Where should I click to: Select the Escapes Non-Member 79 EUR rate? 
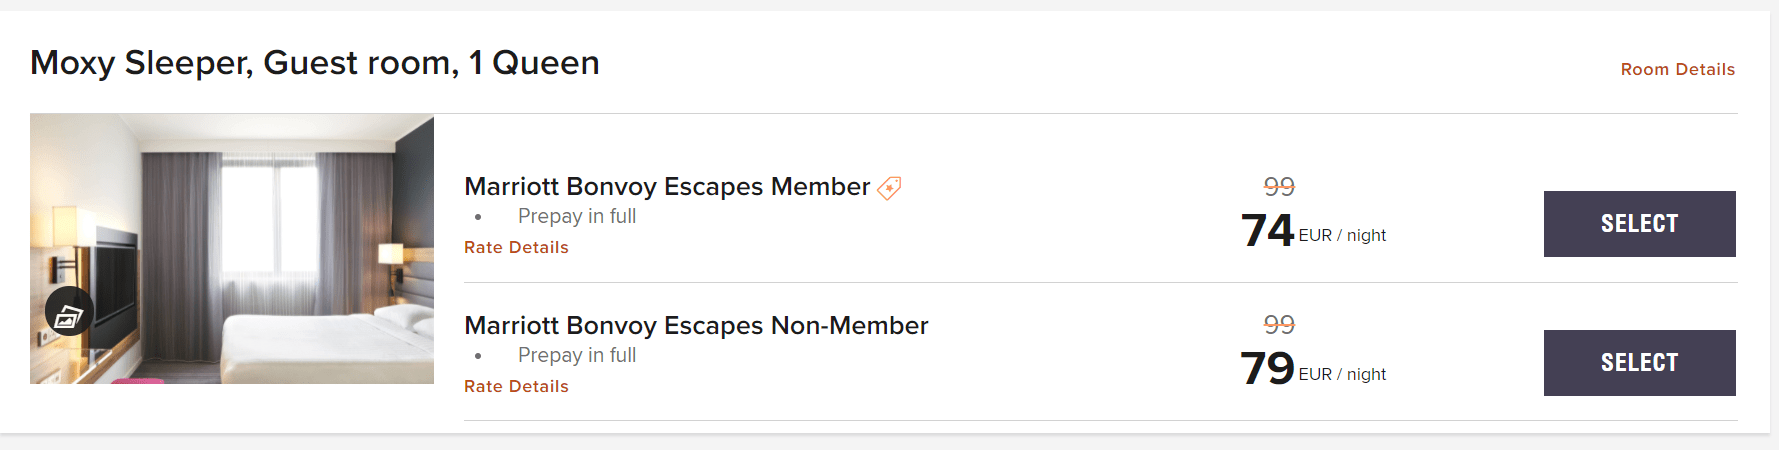pos(1639,363)
